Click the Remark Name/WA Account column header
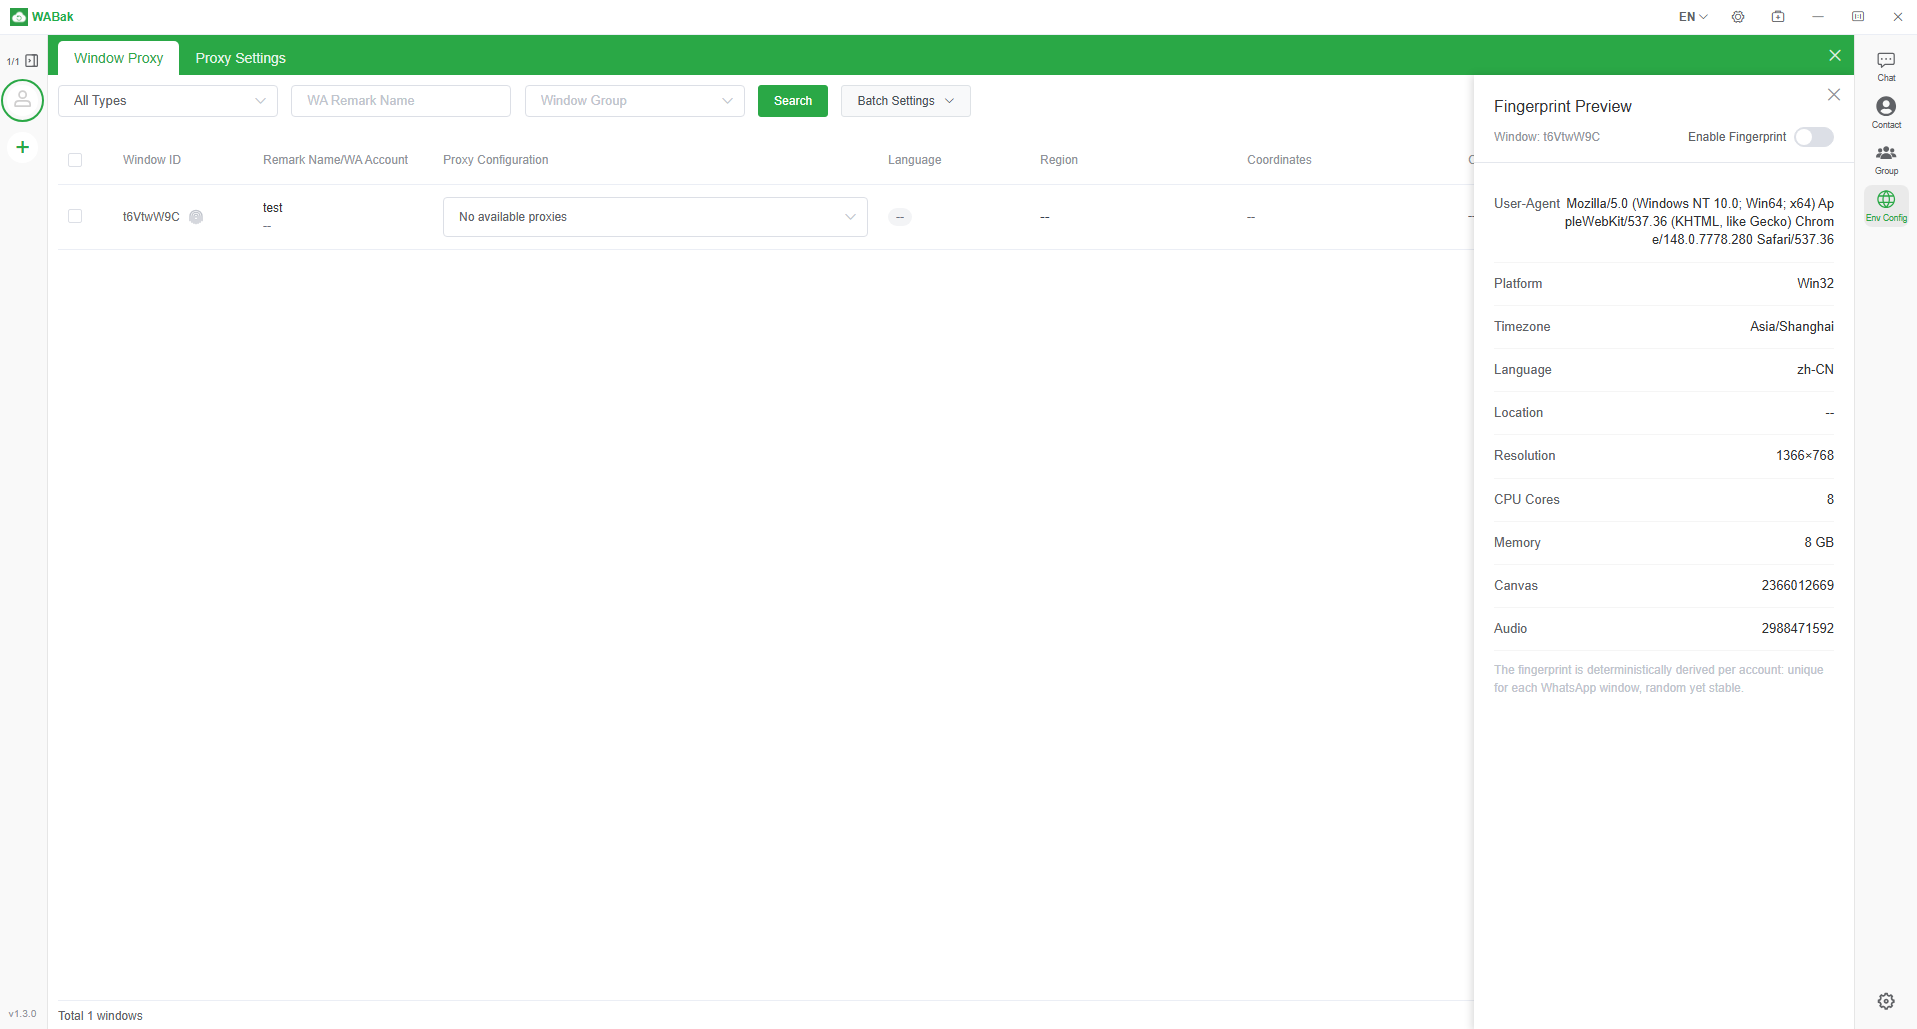1917x1029 pixels. 335,160
